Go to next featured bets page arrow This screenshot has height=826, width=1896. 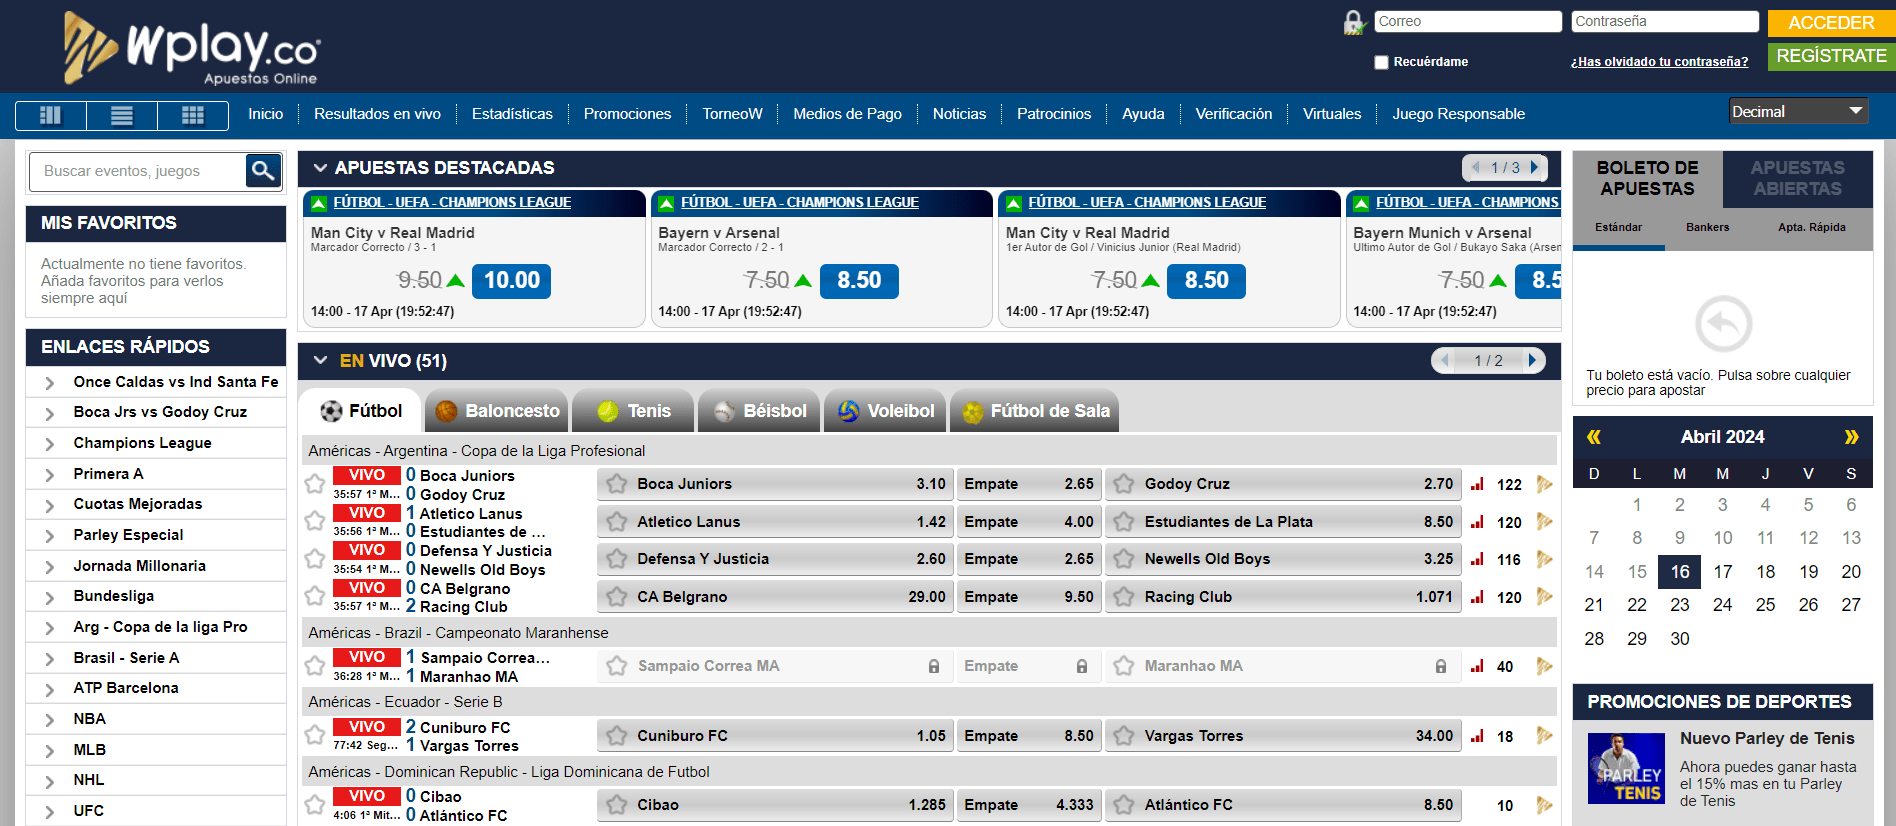[x=1535, y=167]
